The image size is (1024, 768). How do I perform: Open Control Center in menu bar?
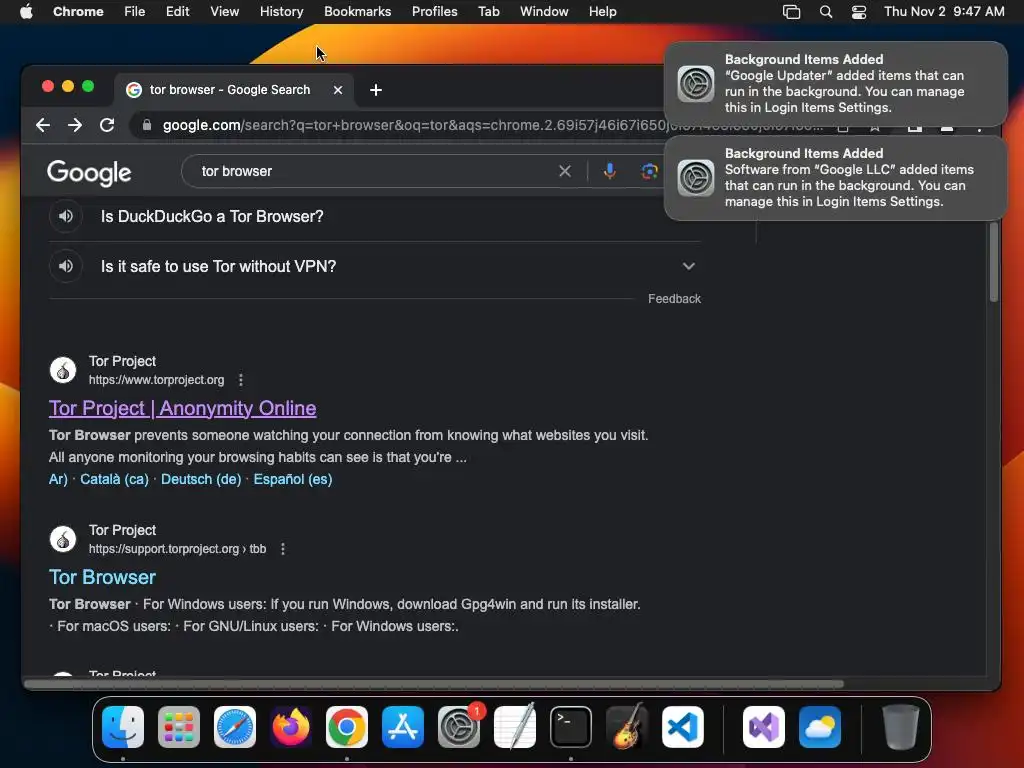(859, 11)
